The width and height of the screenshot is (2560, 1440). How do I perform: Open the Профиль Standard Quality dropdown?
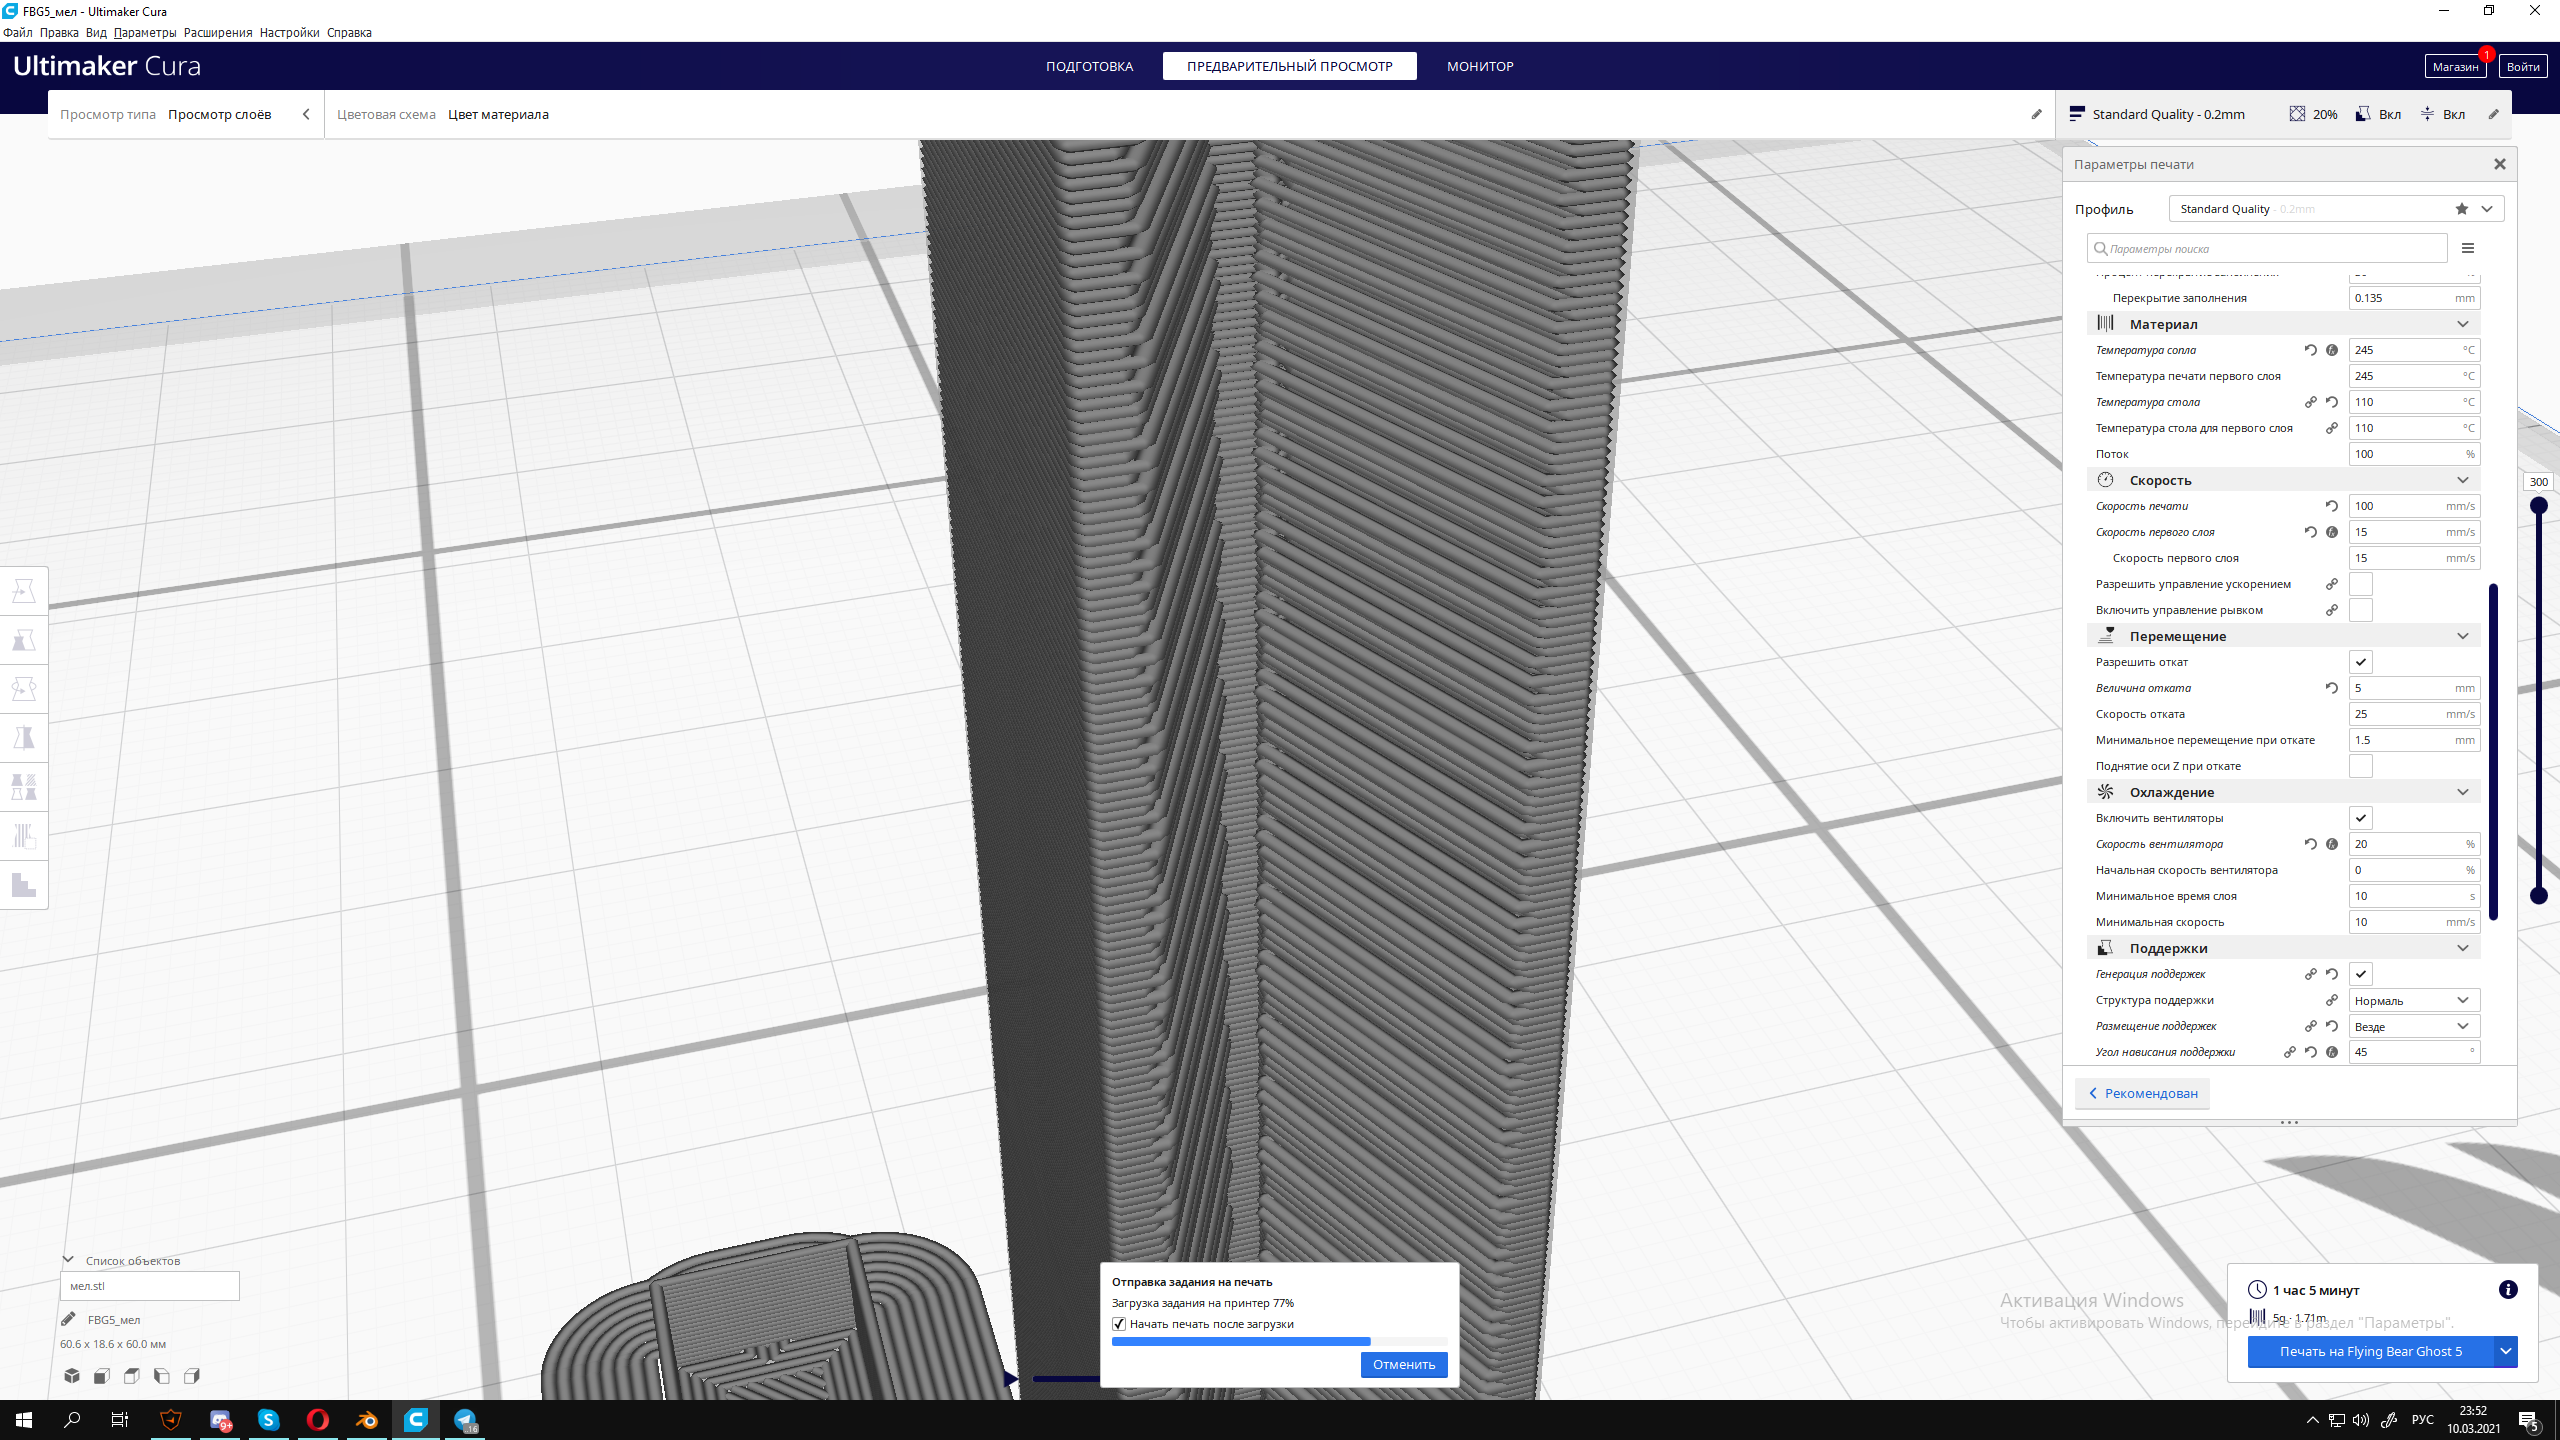point(2336,209)
